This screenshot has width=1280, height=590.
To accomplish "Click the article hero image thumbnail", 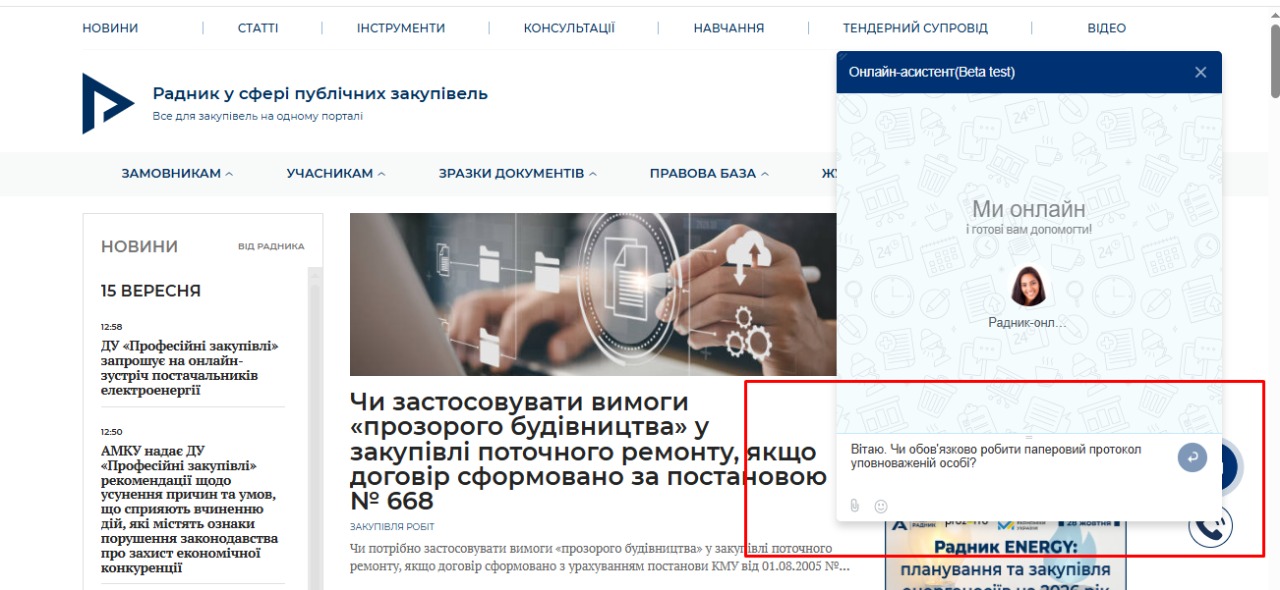I will (x=593, y=294).
